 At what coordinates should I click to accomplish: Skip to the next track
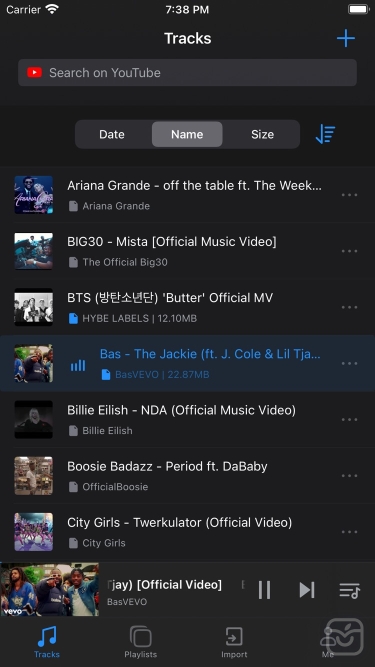click(307, 590)
